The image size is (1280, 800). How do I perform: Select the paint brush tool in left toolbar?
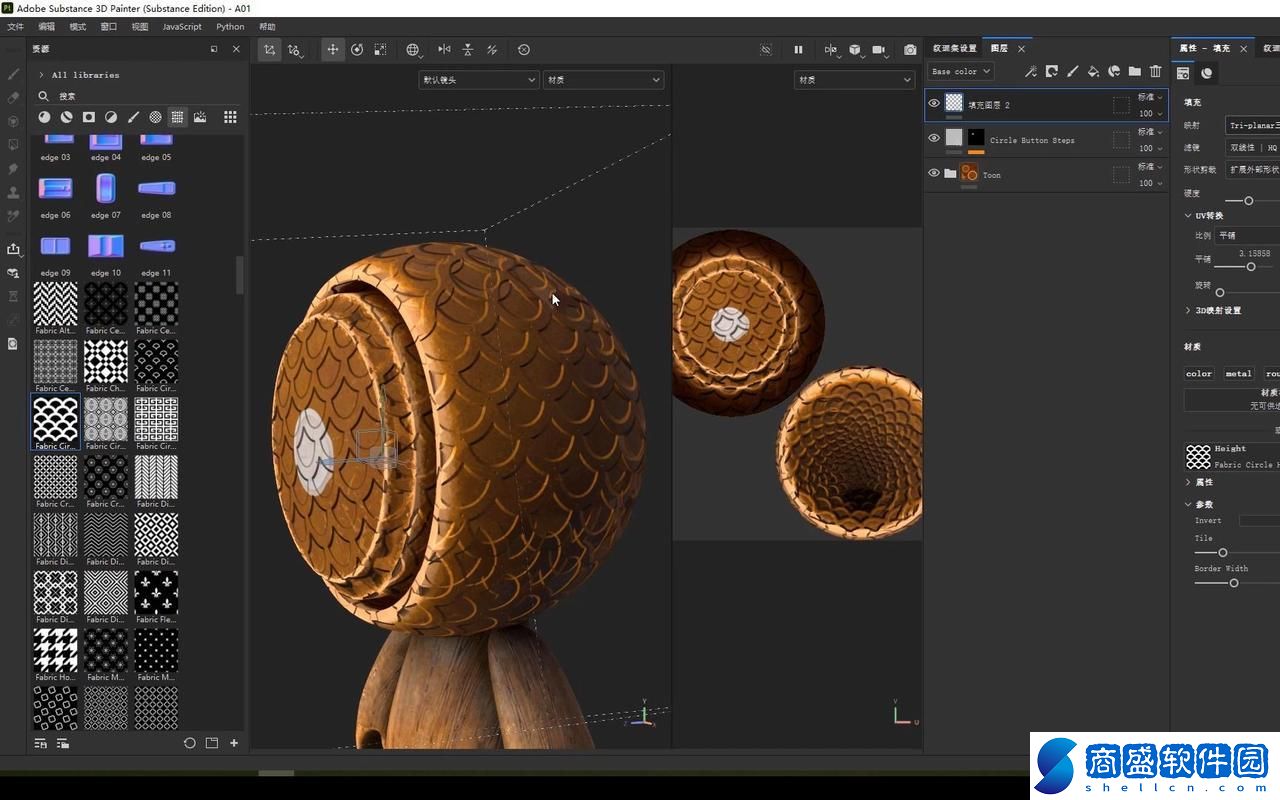(13, 73)
